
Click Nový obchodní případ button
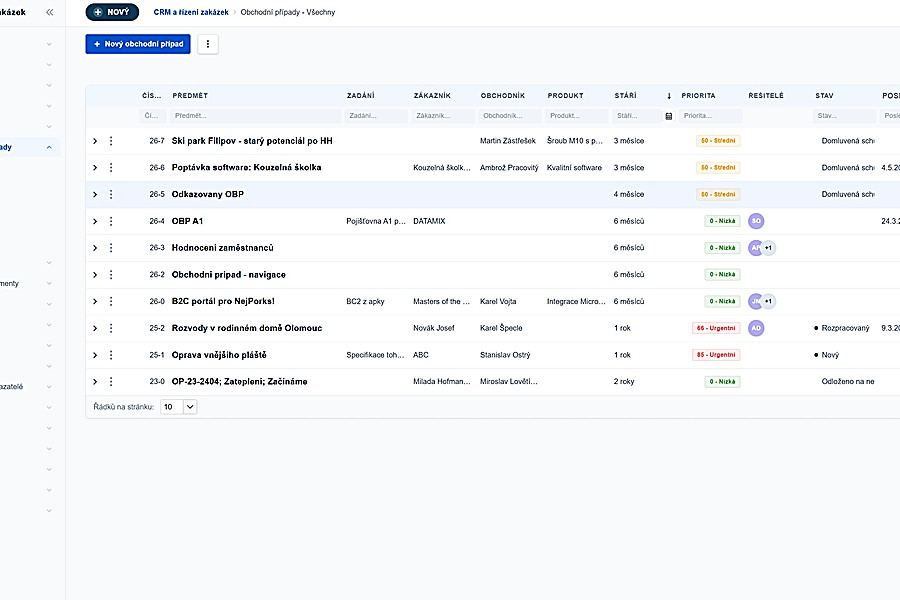pos(138,44)
